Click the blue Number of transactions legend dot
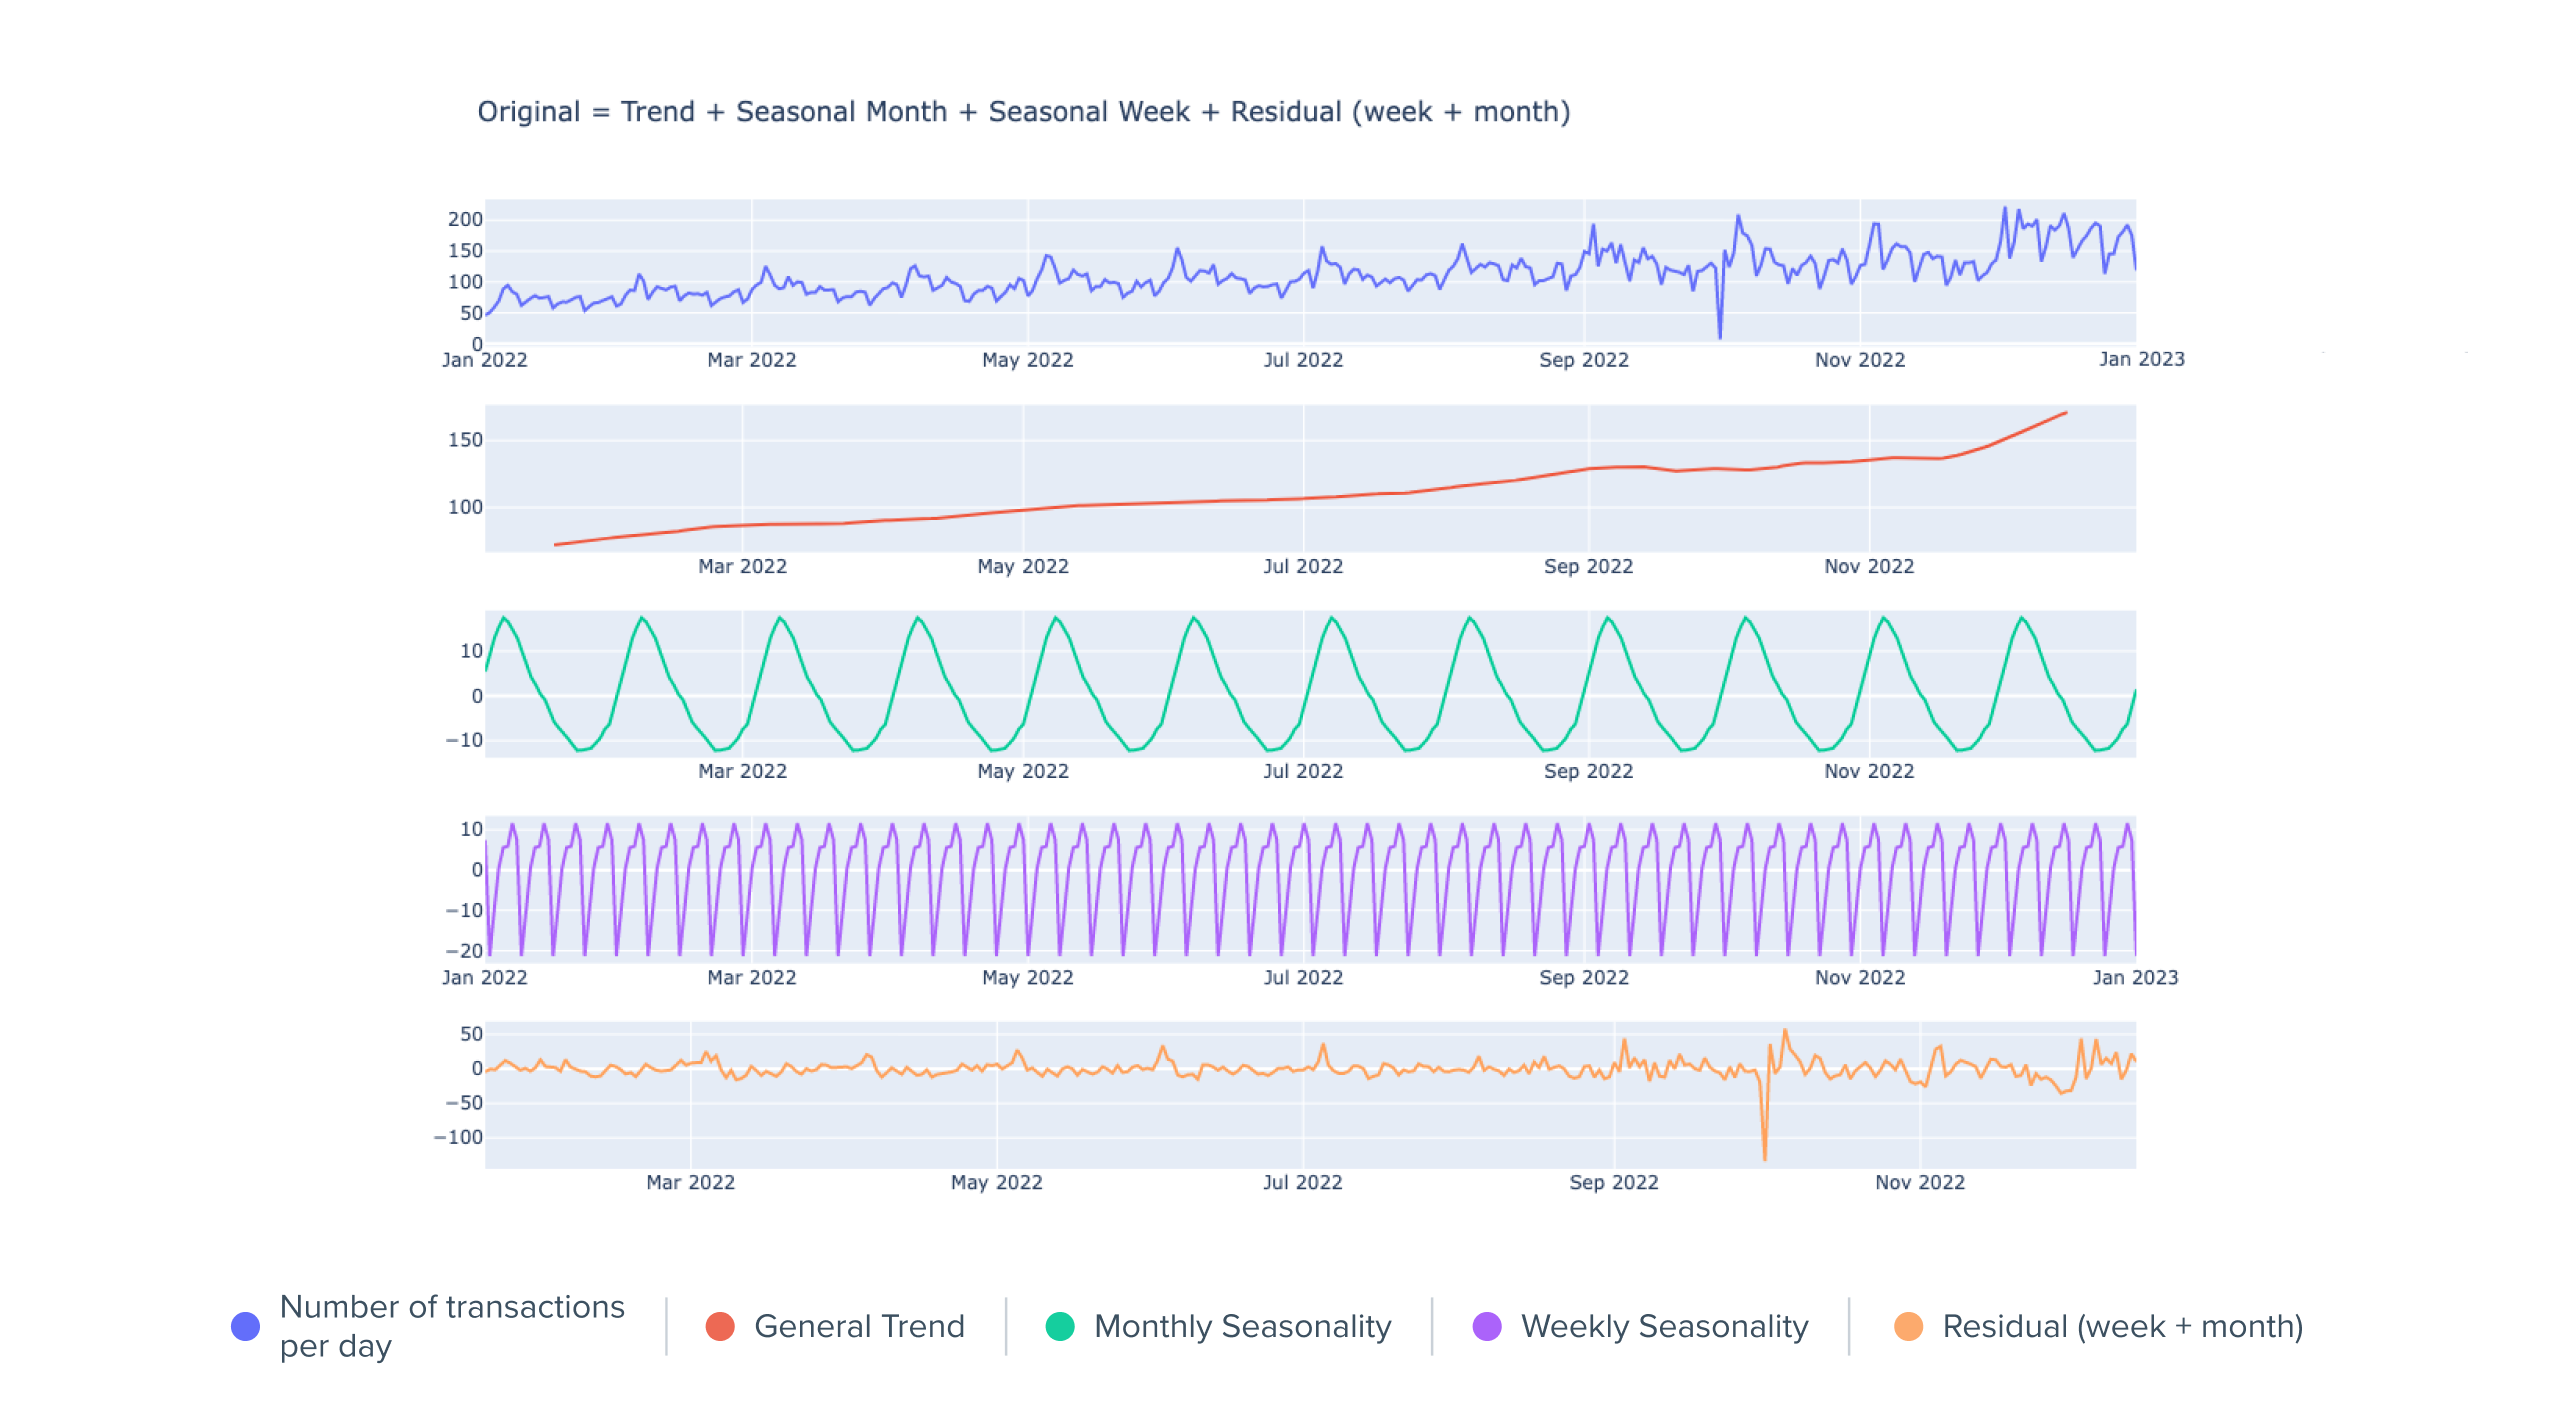 245,1326
